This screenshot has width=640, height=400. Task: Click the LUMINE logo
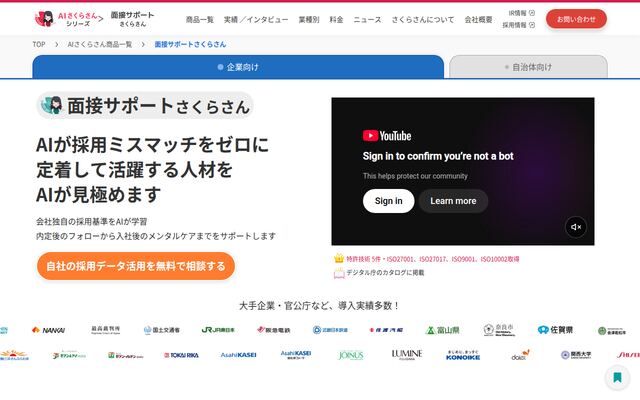click(407, 354)
